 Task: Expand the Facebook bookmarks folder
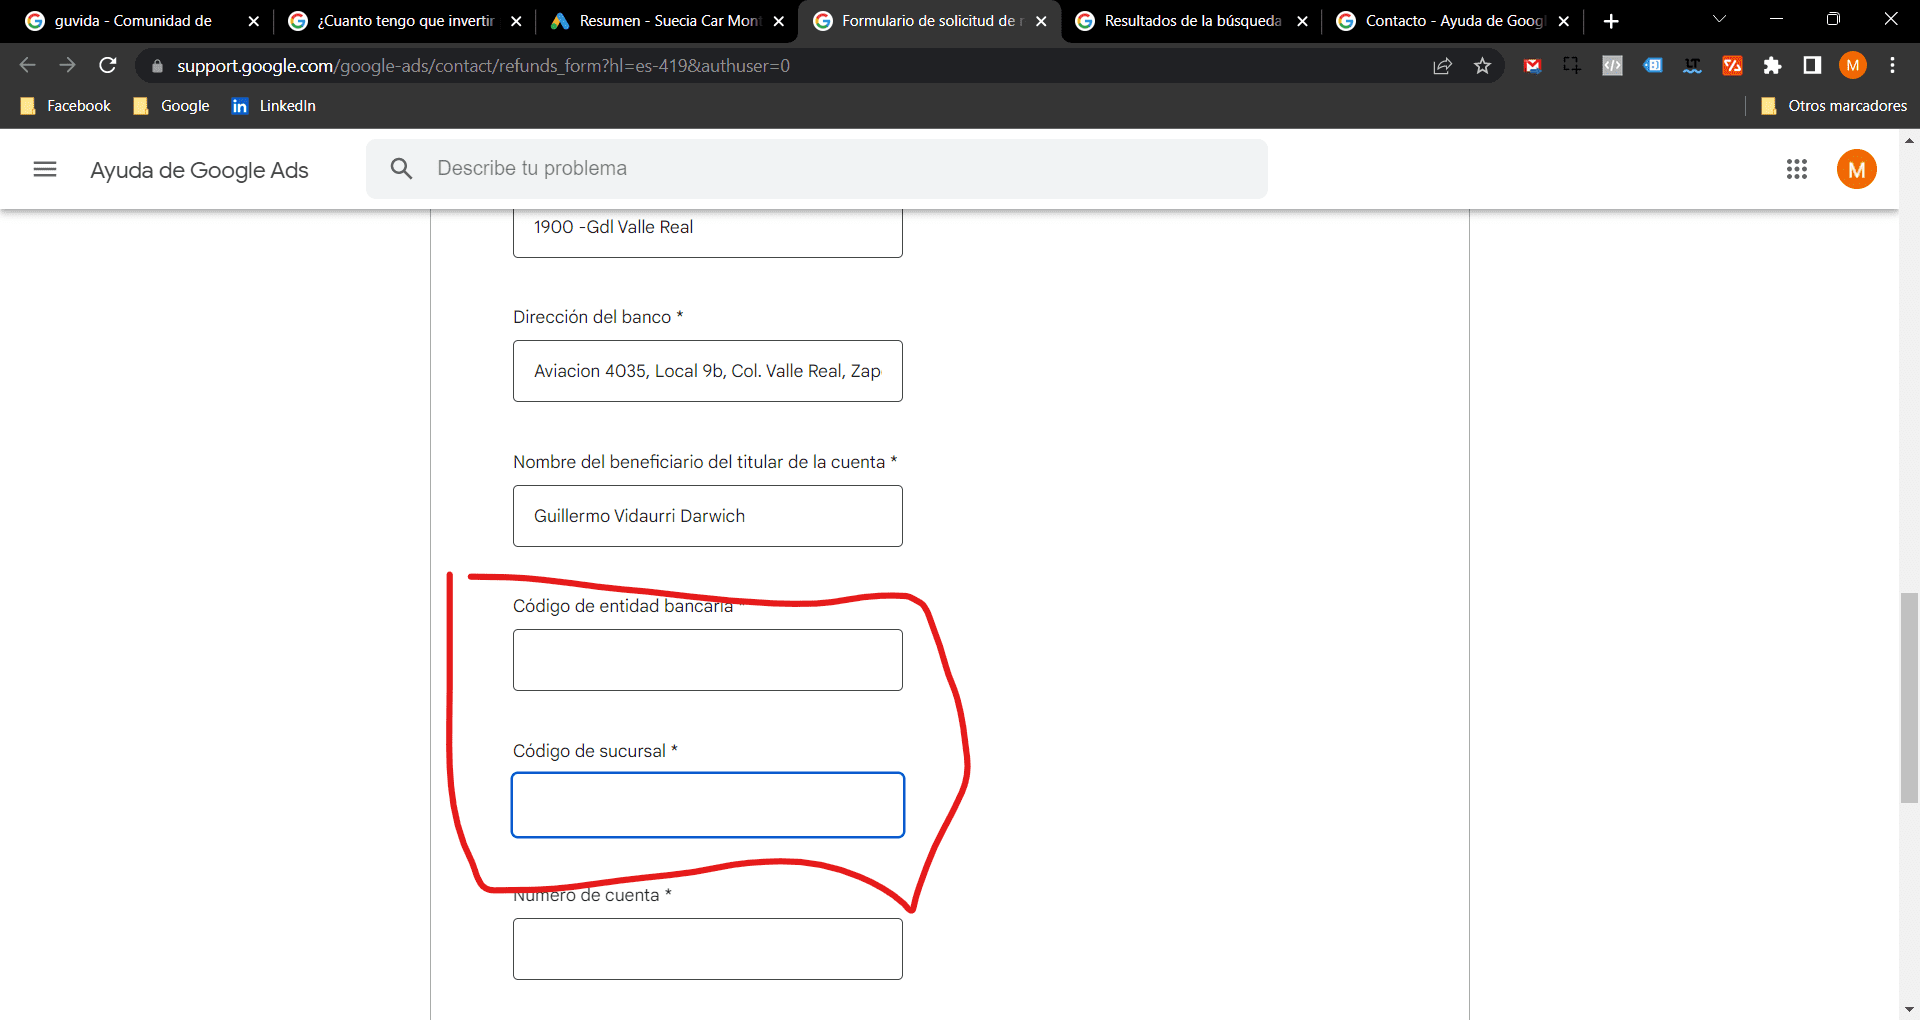(66, 106)
